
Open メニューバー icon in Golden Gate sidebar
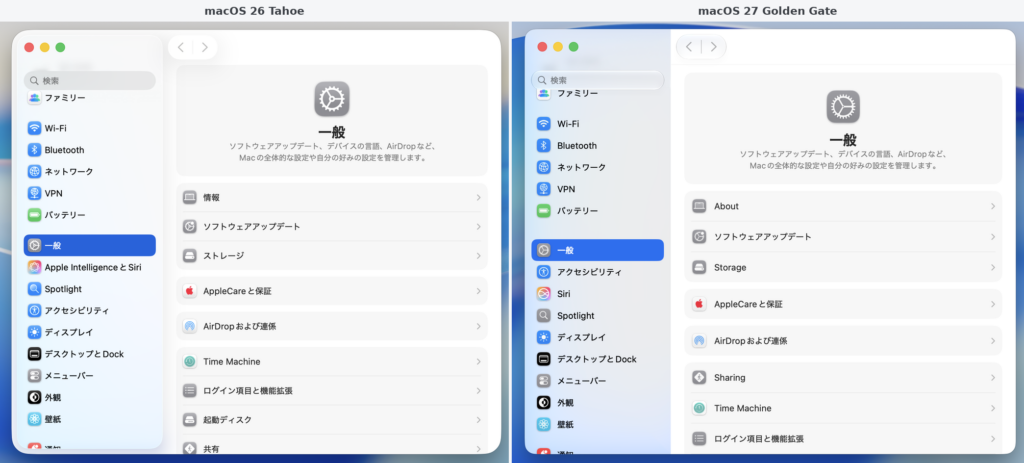pyautogui.click(x=543, y=381)
